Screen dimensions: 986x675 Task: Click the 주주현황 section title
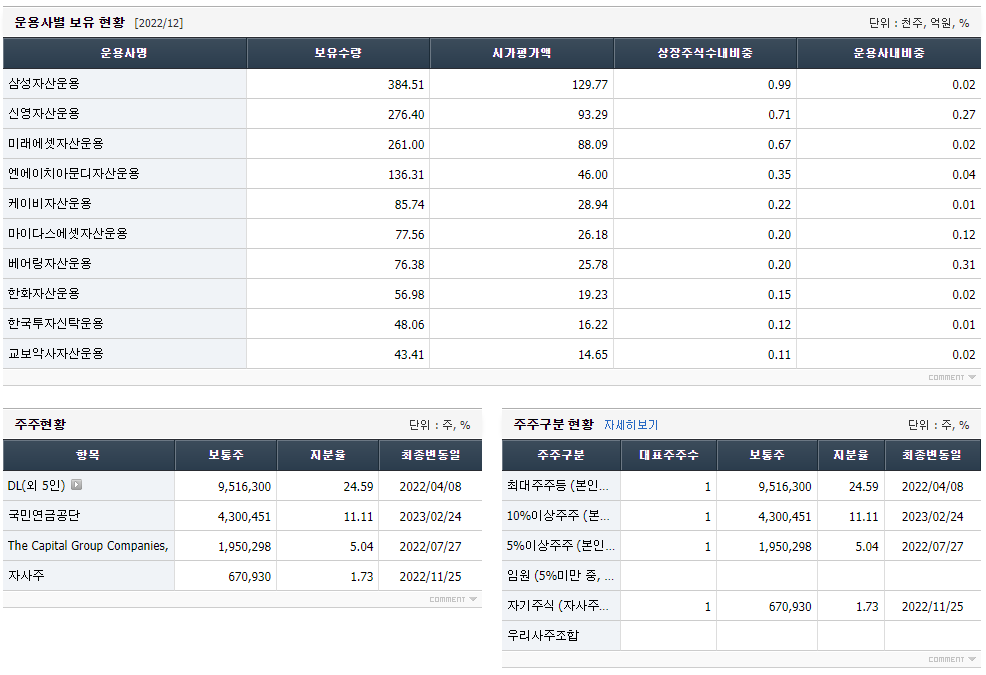pyautogui.click(x=40, y=425)
